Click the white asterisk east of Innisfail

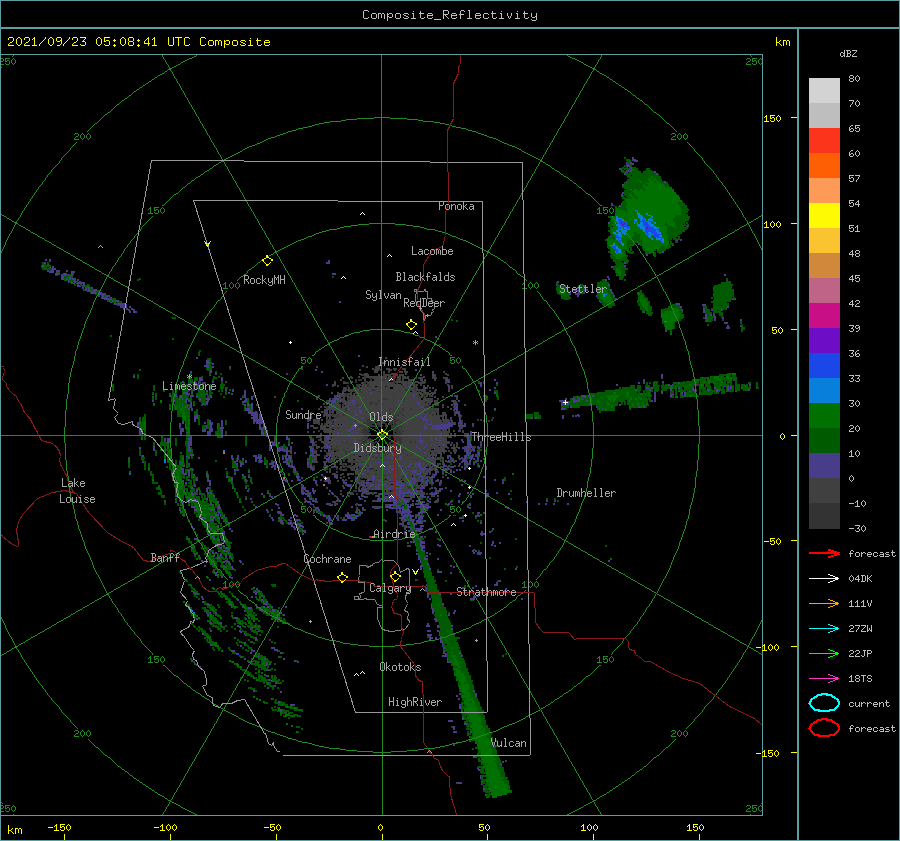click(x=475, y=343)
